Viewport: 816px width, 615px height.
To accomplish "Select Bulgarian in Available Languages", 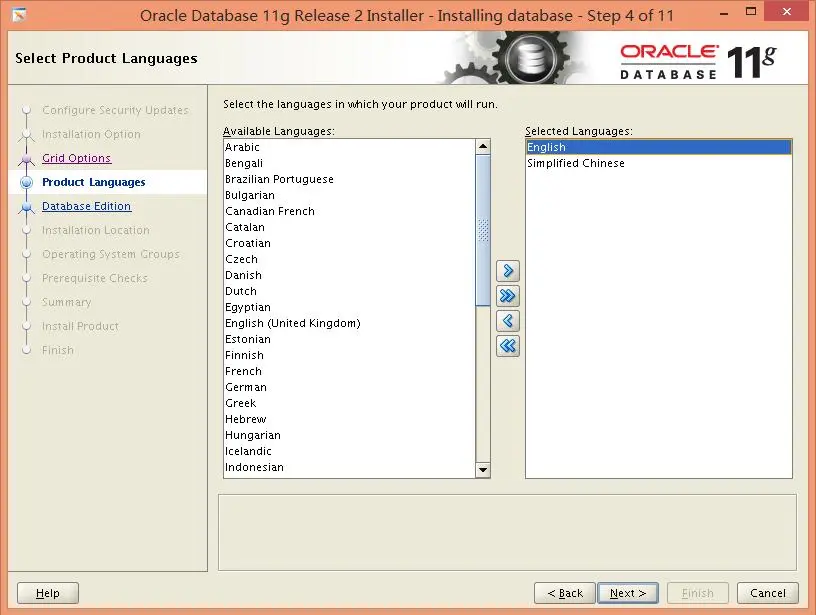I will click(349, 195).
